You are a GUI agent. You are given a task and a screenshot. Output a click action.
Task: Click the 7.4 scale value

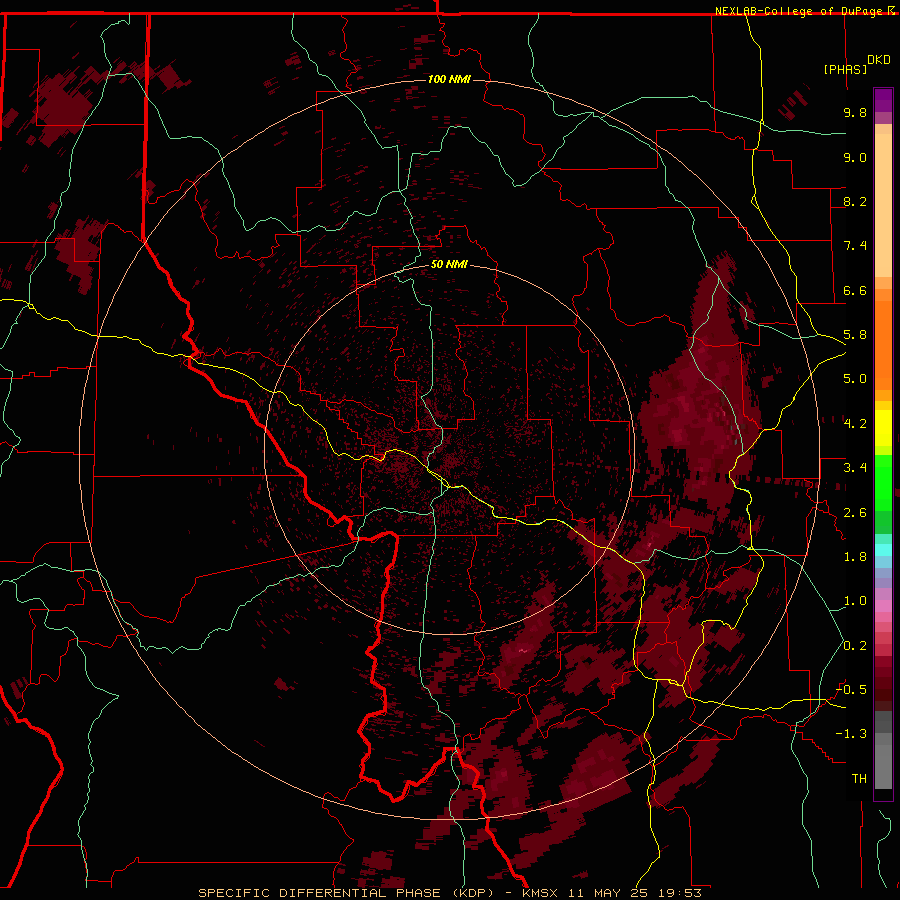pos(855,246)
